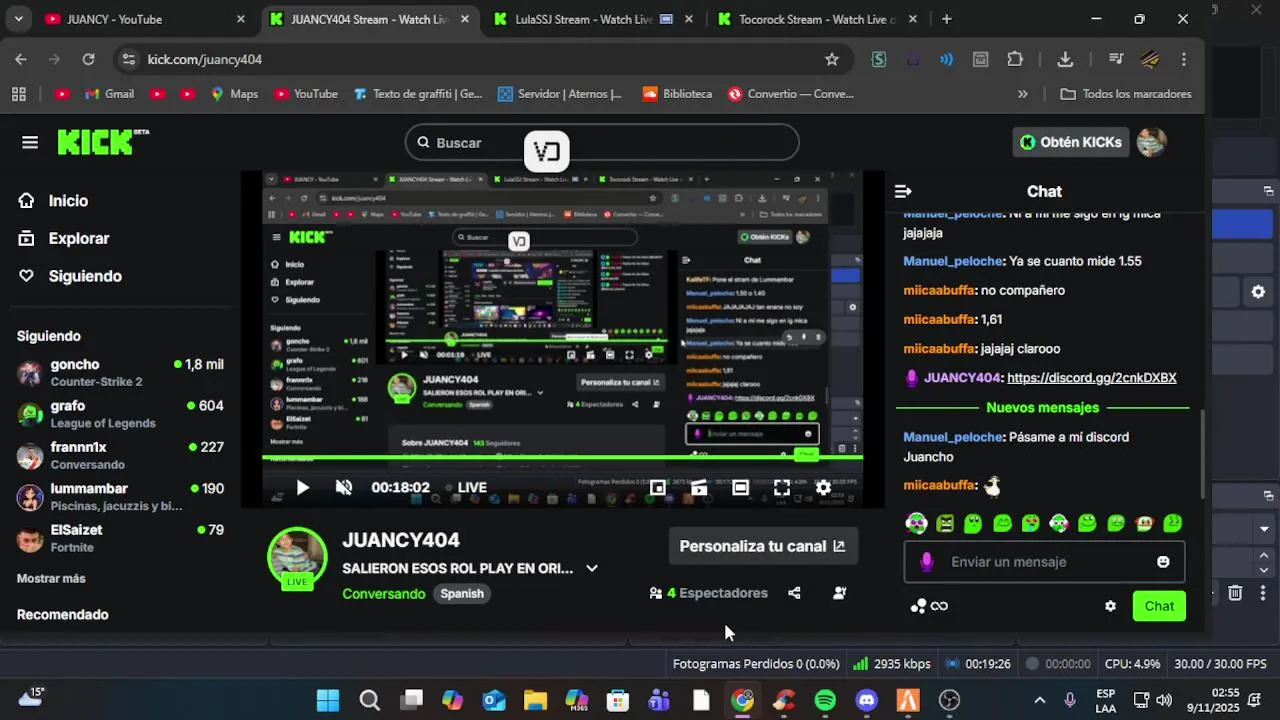This screenshot has width=1280, height=720.
Task: Open grafo's channel in the Siguiendo list
Action: pos(120,414)
